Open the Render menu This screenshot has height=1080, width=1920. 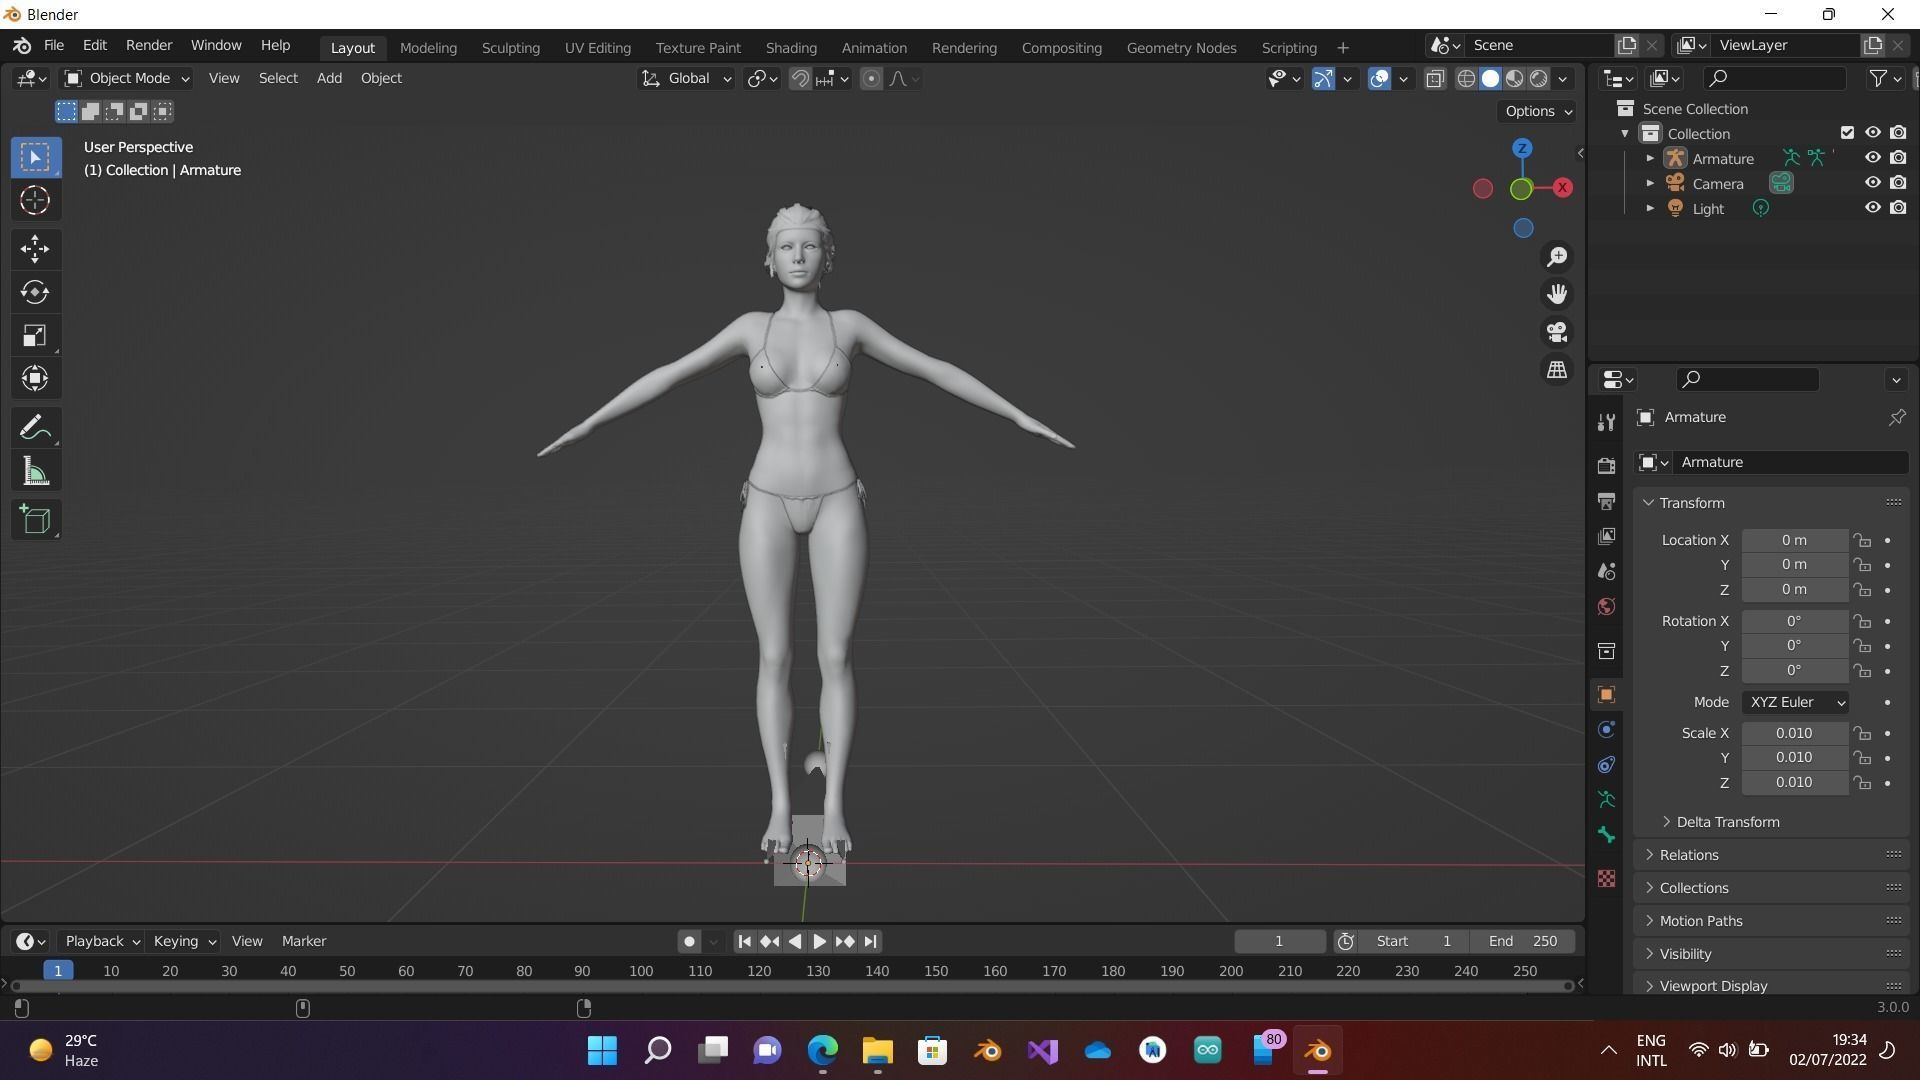click(x=149, y=46)
